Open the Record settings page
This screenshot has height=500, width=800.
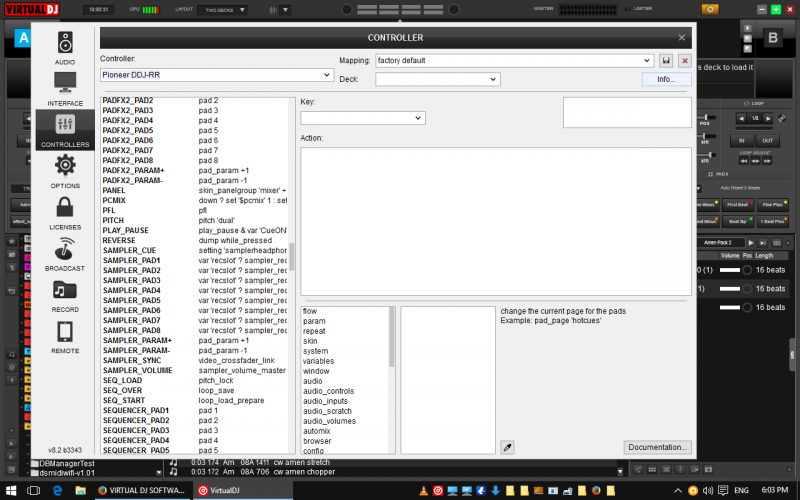[x=65, y=295]
